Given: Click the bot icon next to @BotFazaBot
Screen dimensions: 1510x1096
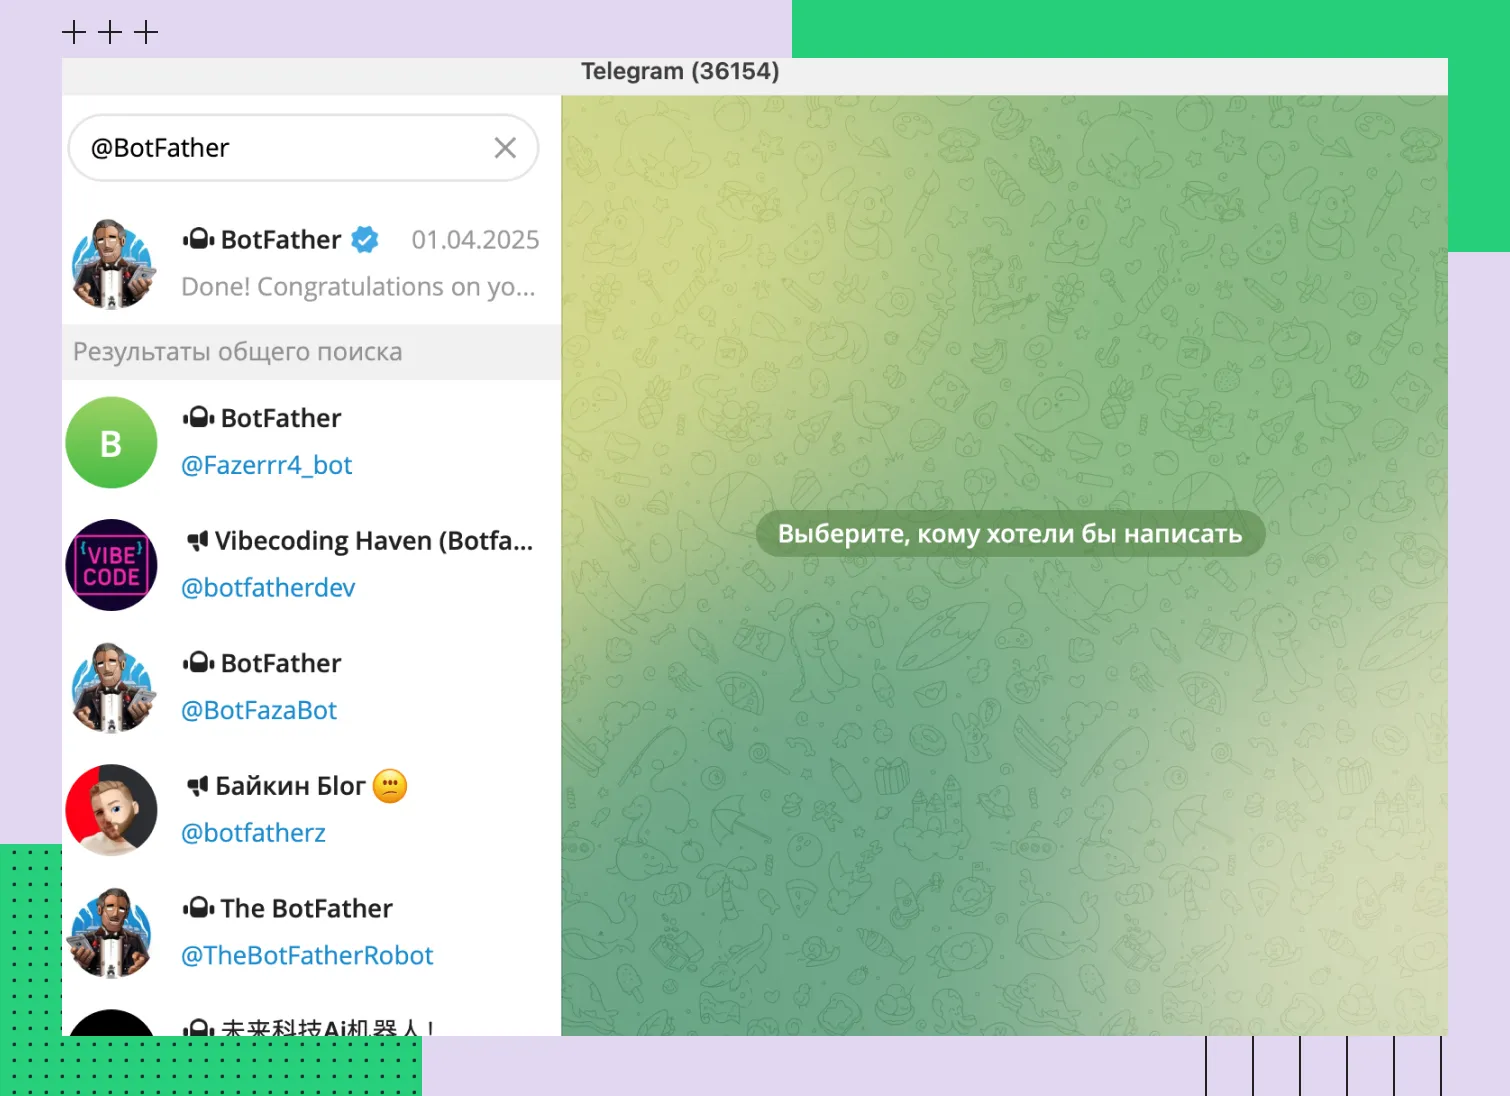Looking at the screenshot, I should pyautogui.click(x=199, y=662).
